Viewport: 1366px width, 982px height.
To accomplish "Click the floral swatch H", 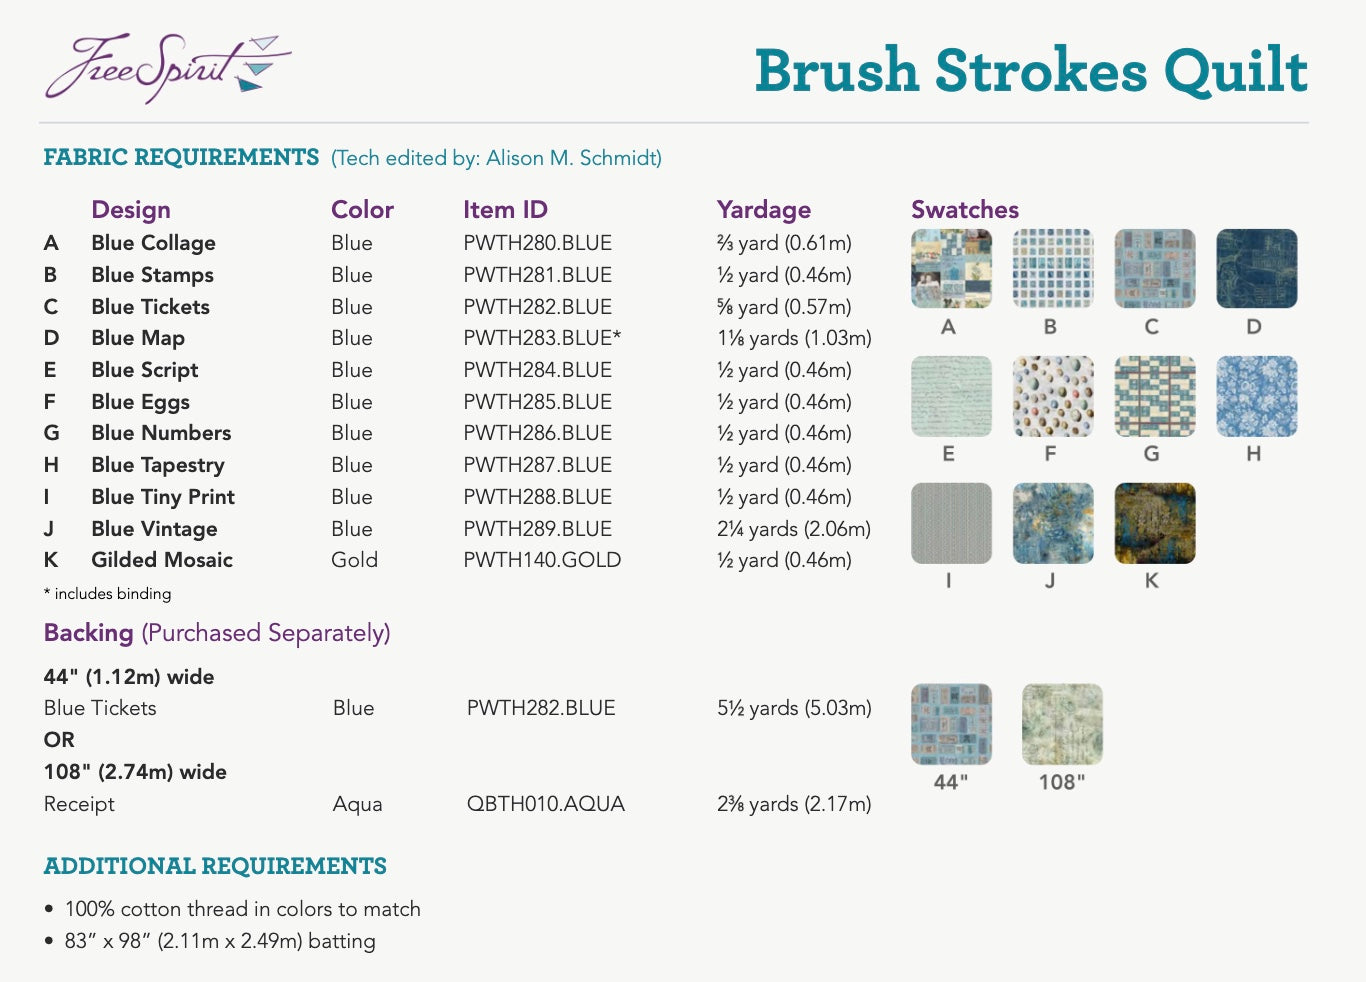I will (1255, 396).
